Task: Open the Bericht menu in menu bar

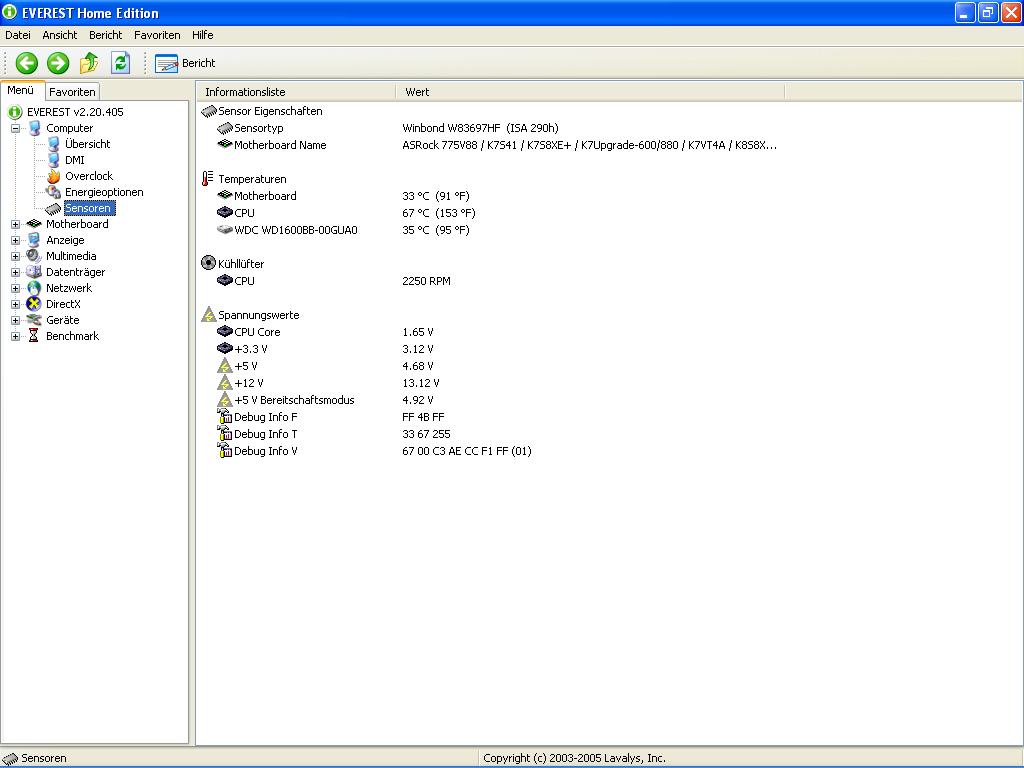Action: [106, 35]
